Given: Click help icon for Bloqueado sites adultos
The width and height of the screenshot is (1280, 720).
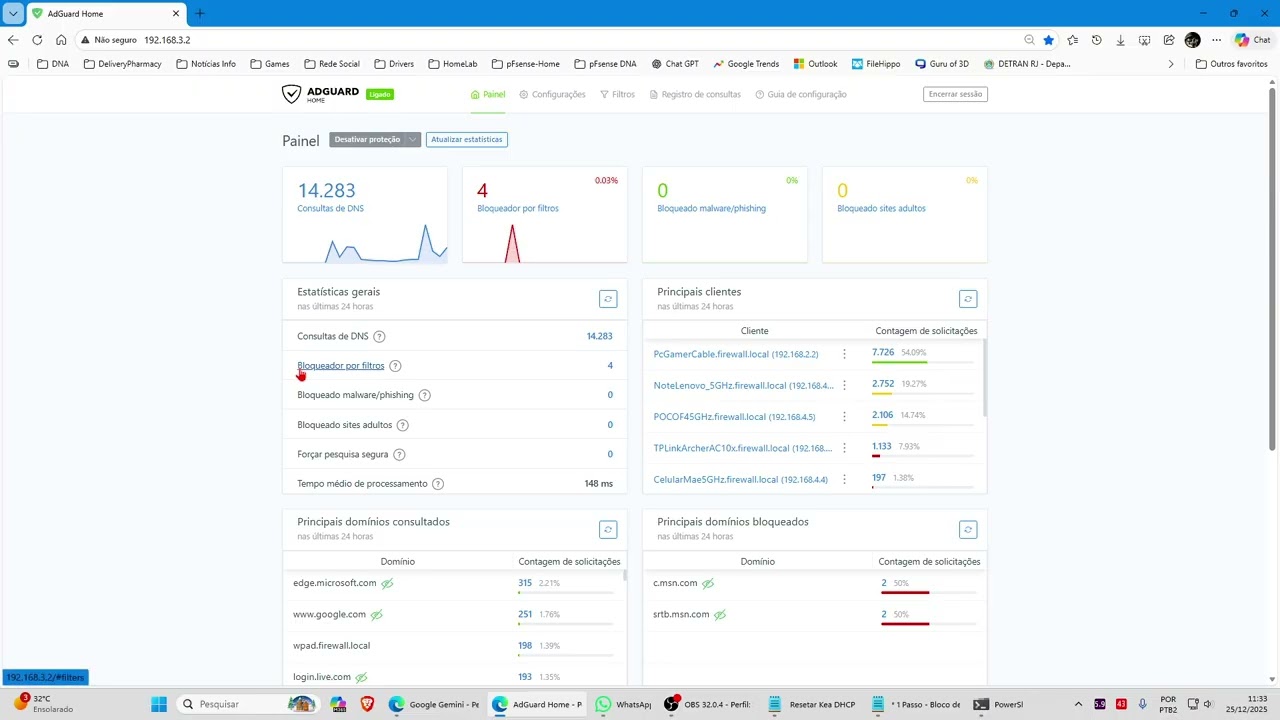Looking at the screenshot, I should 402,425.
